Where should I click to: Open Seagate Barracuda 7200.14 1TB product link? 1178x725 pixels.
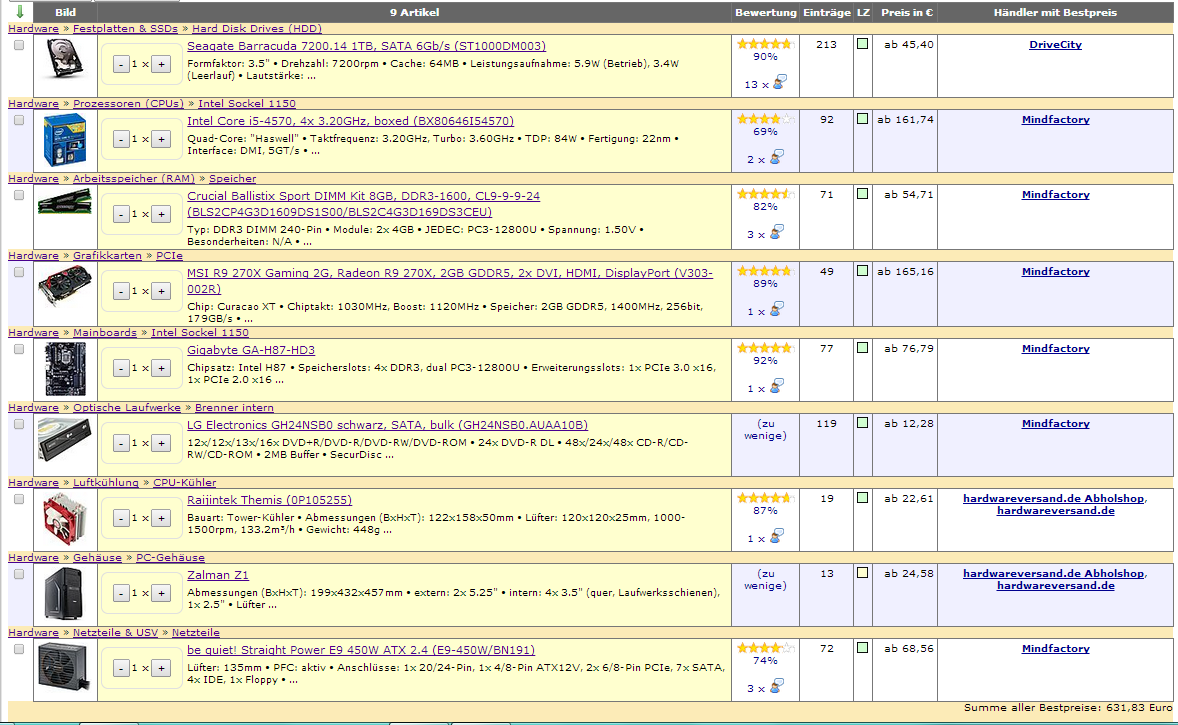point(366,46)
